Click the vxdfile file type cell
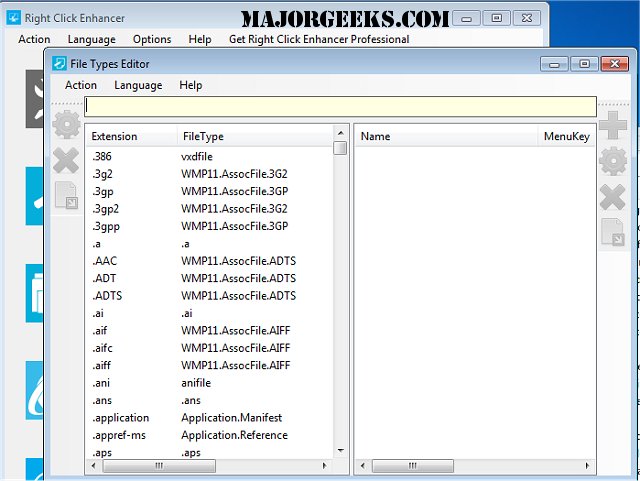Image resolution: width=640 pixels, height=481 pixels. [197, 156]
